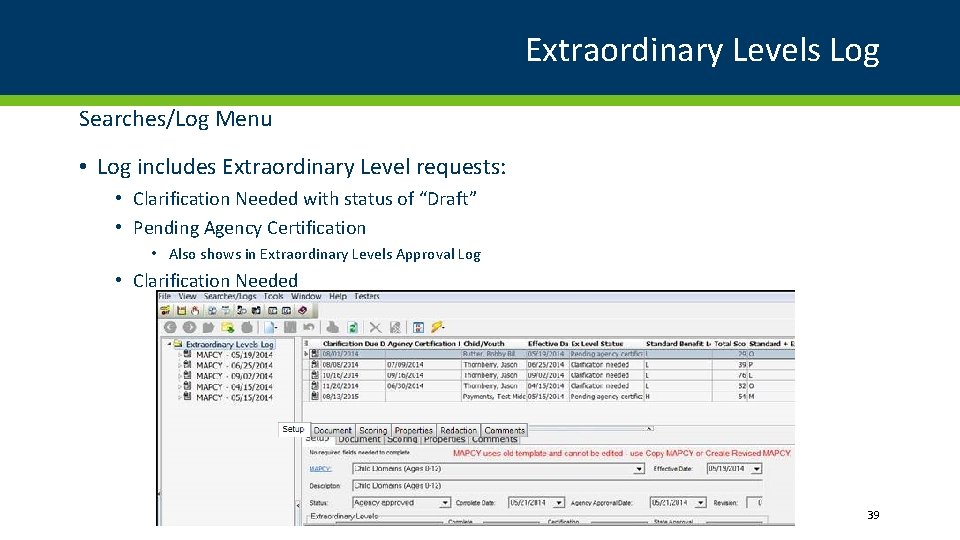Click cell "Rutter, Robby Bil"

point(493,354)
